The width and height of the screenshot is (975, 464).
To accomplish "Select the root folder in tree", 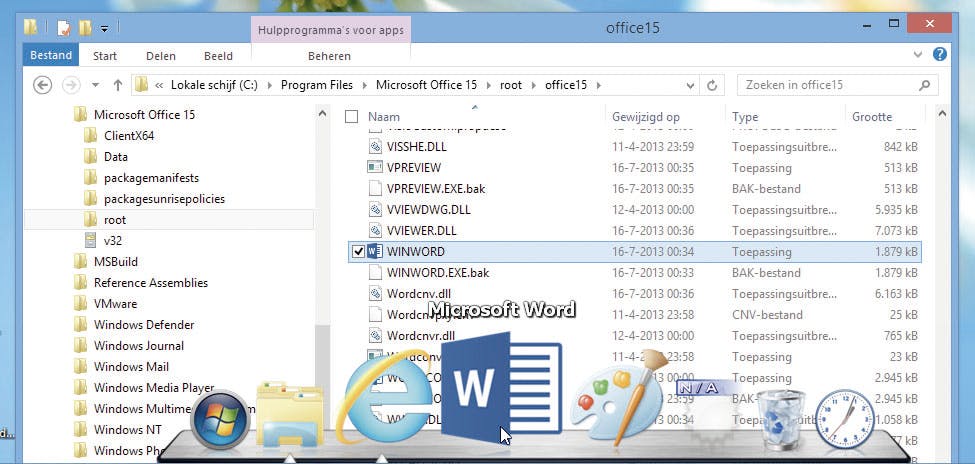I will point(115,220).
